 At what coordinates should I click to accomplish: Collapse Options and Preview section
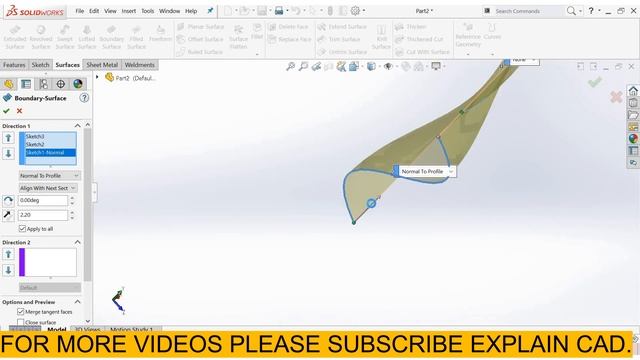[77, 302]
